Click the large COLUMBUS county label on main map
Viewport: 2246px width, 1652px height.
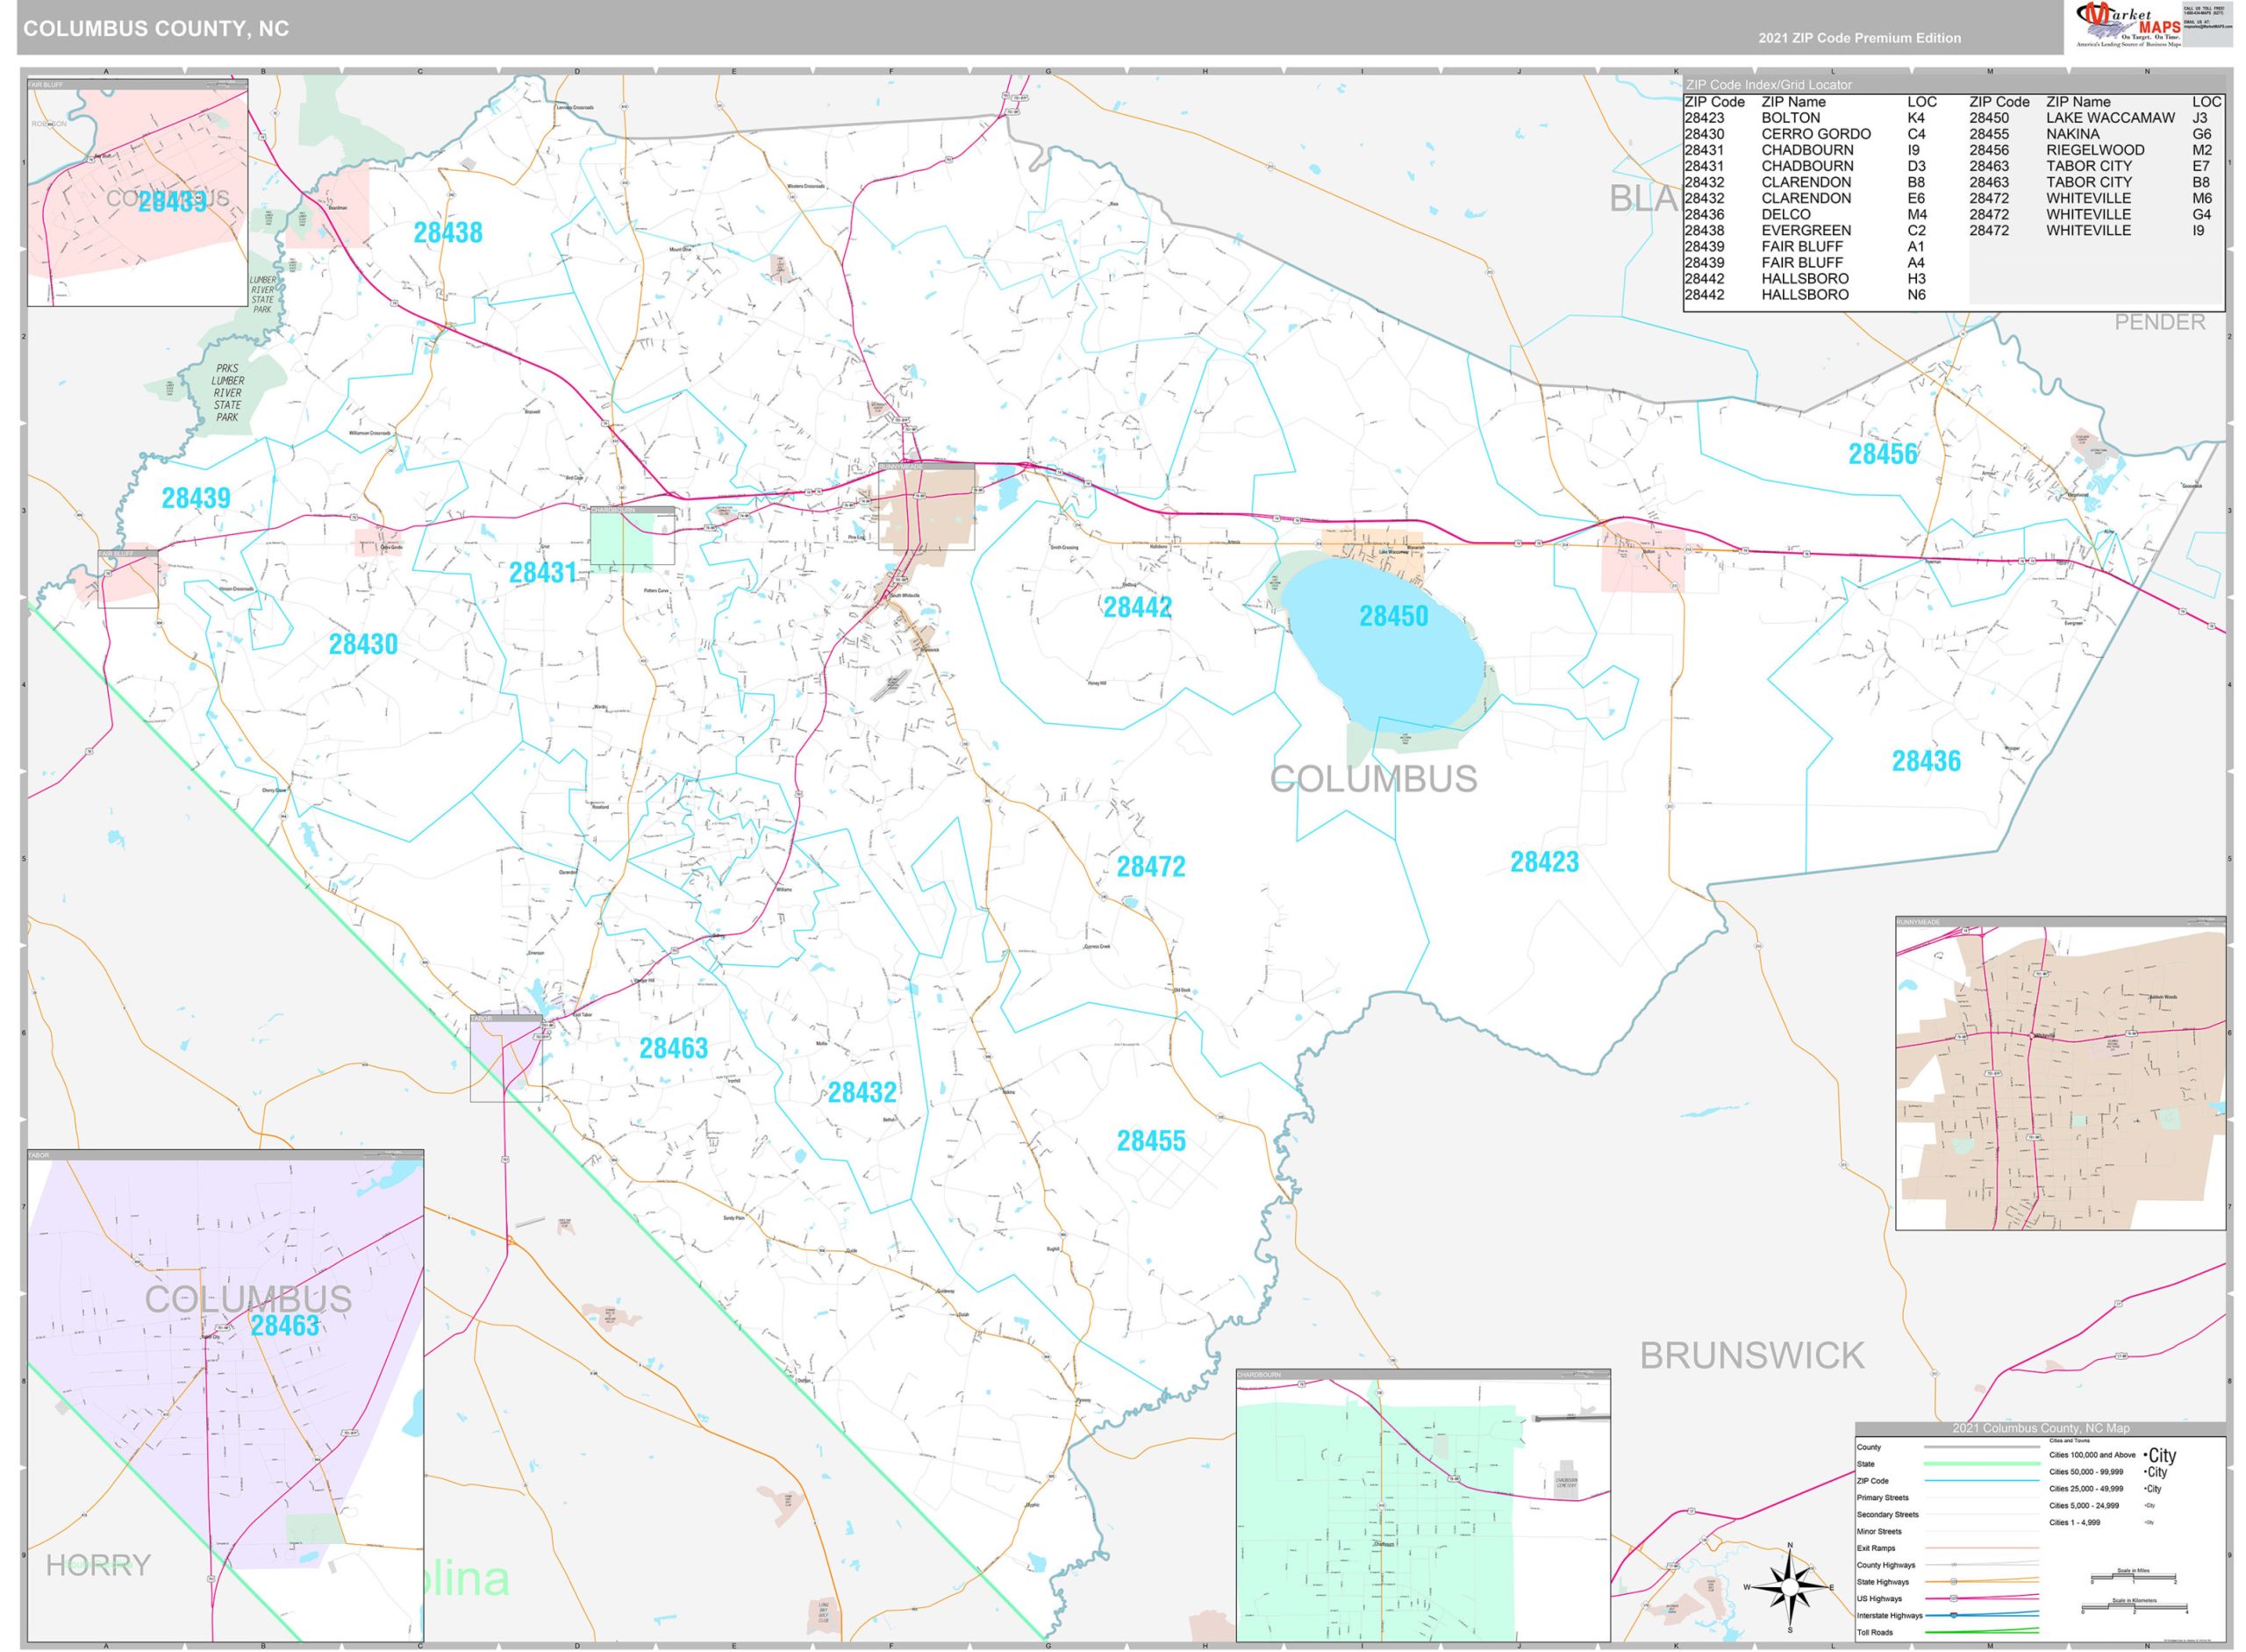(1373, 779)
